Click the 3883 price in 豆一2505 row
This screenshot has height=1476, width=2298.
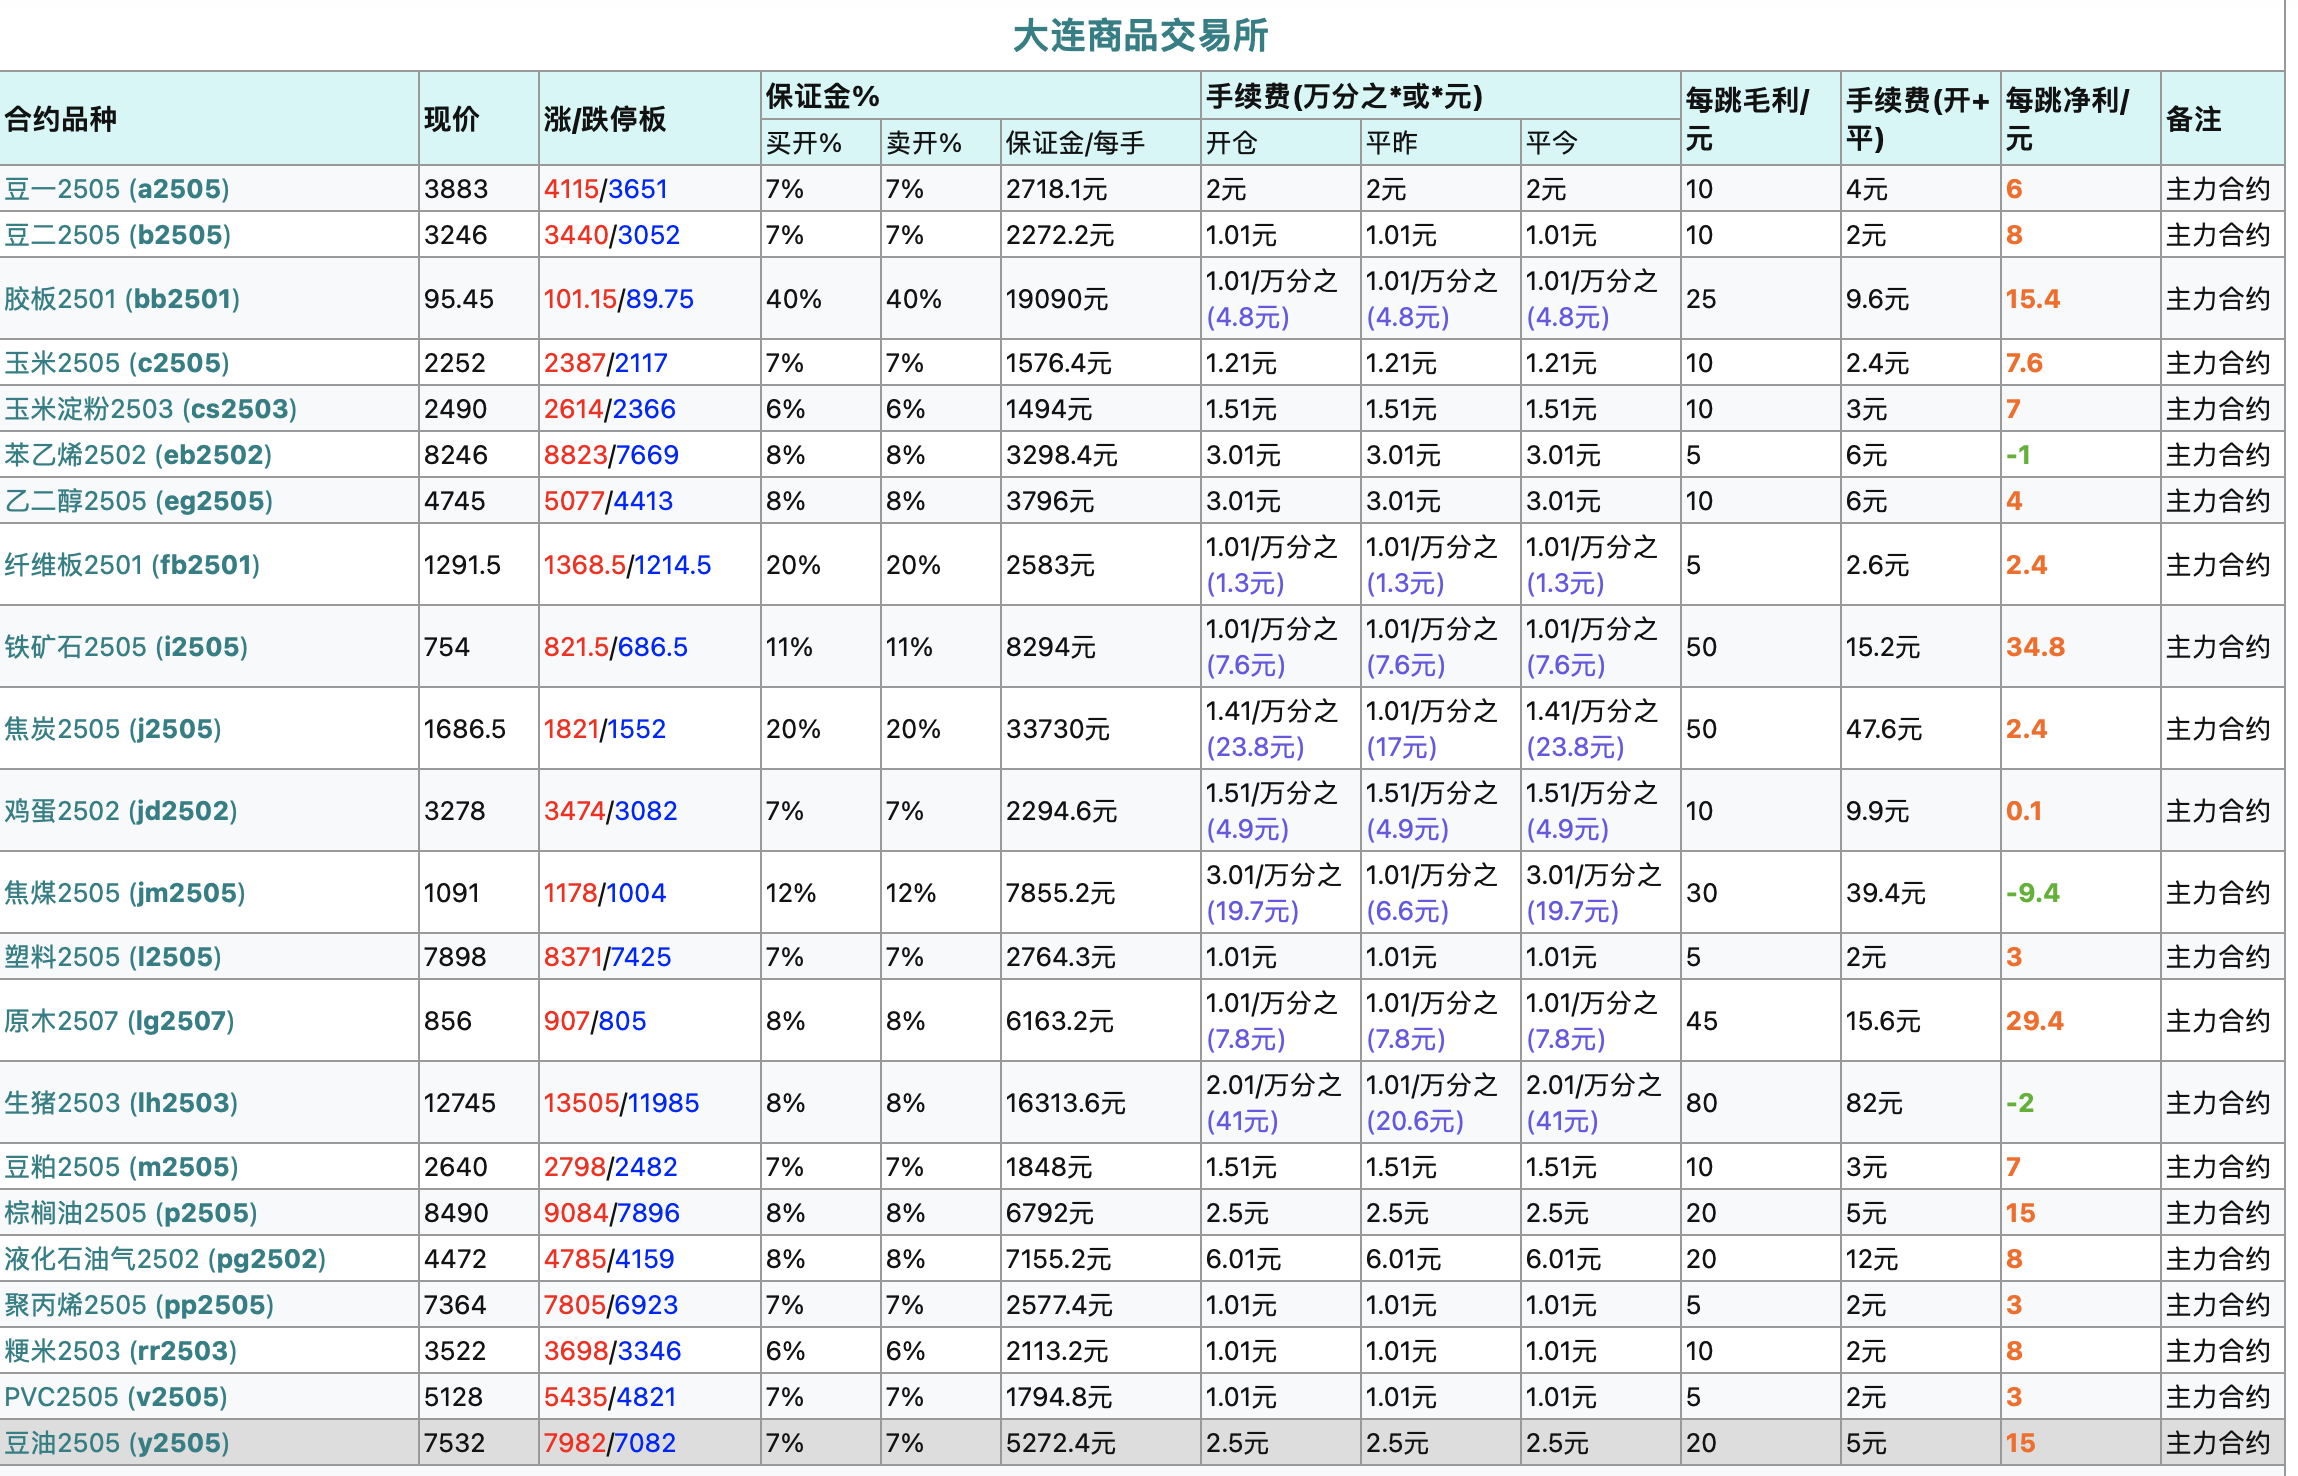click(x=456, y=189)
